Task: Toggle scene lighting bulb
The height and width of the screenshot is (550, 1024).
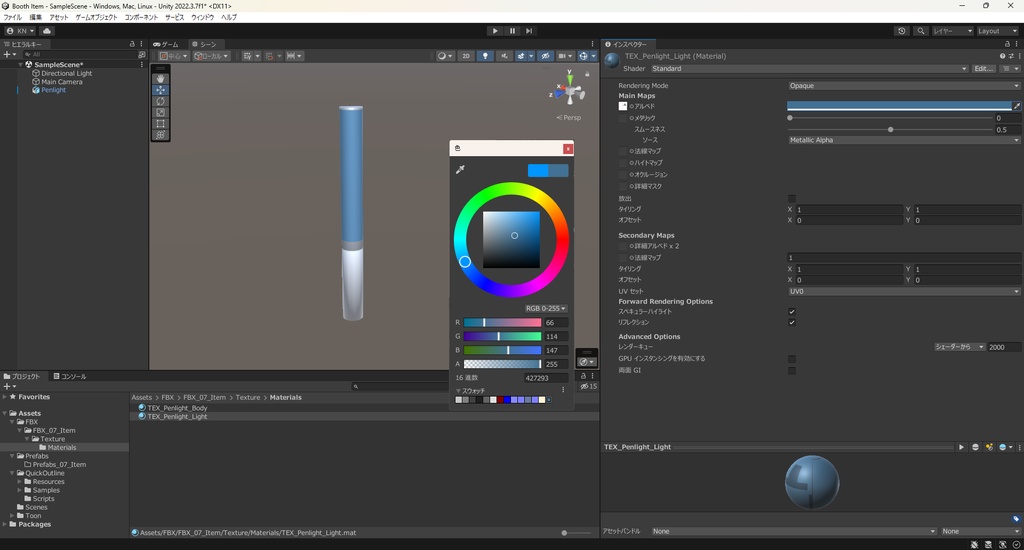Action: tap(485, 56)
